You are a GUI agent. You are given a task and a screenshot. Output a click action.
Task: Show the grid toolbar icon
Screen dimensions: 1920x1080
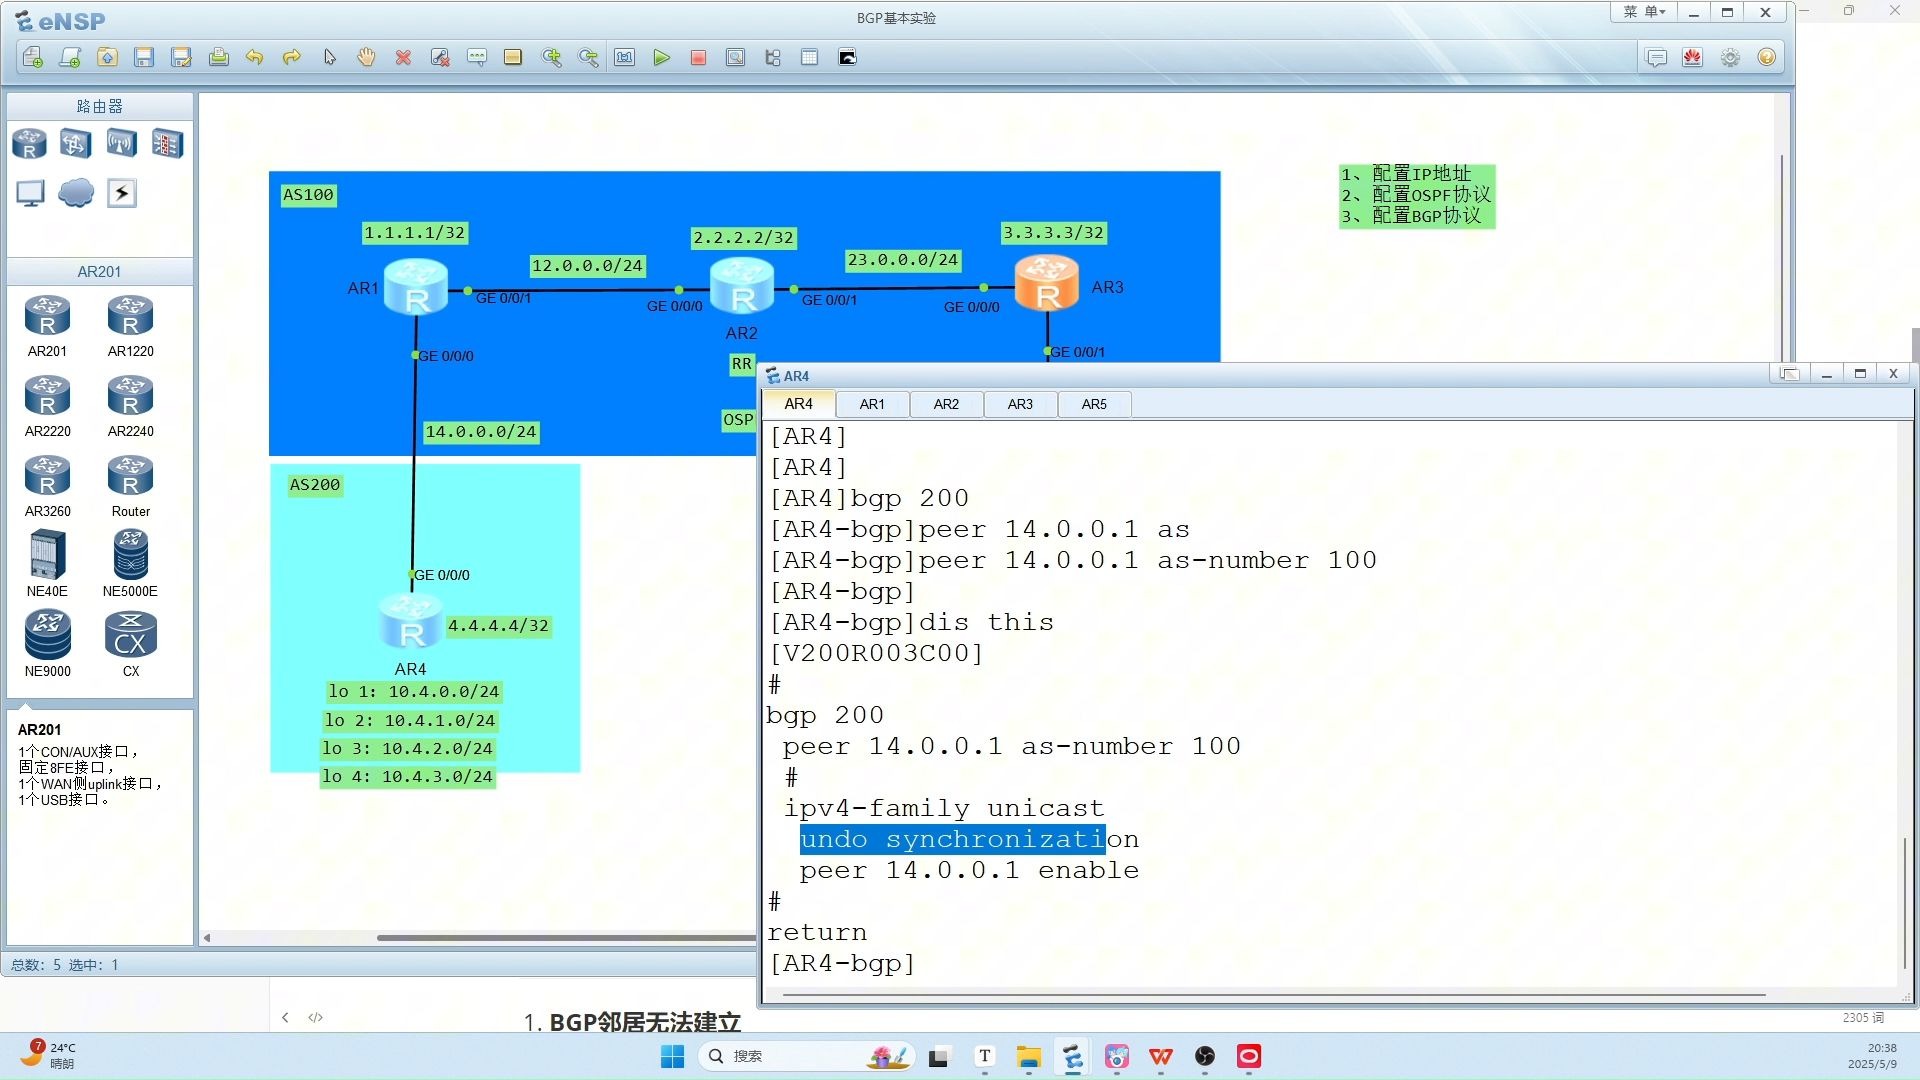click(x=810, y=58)
